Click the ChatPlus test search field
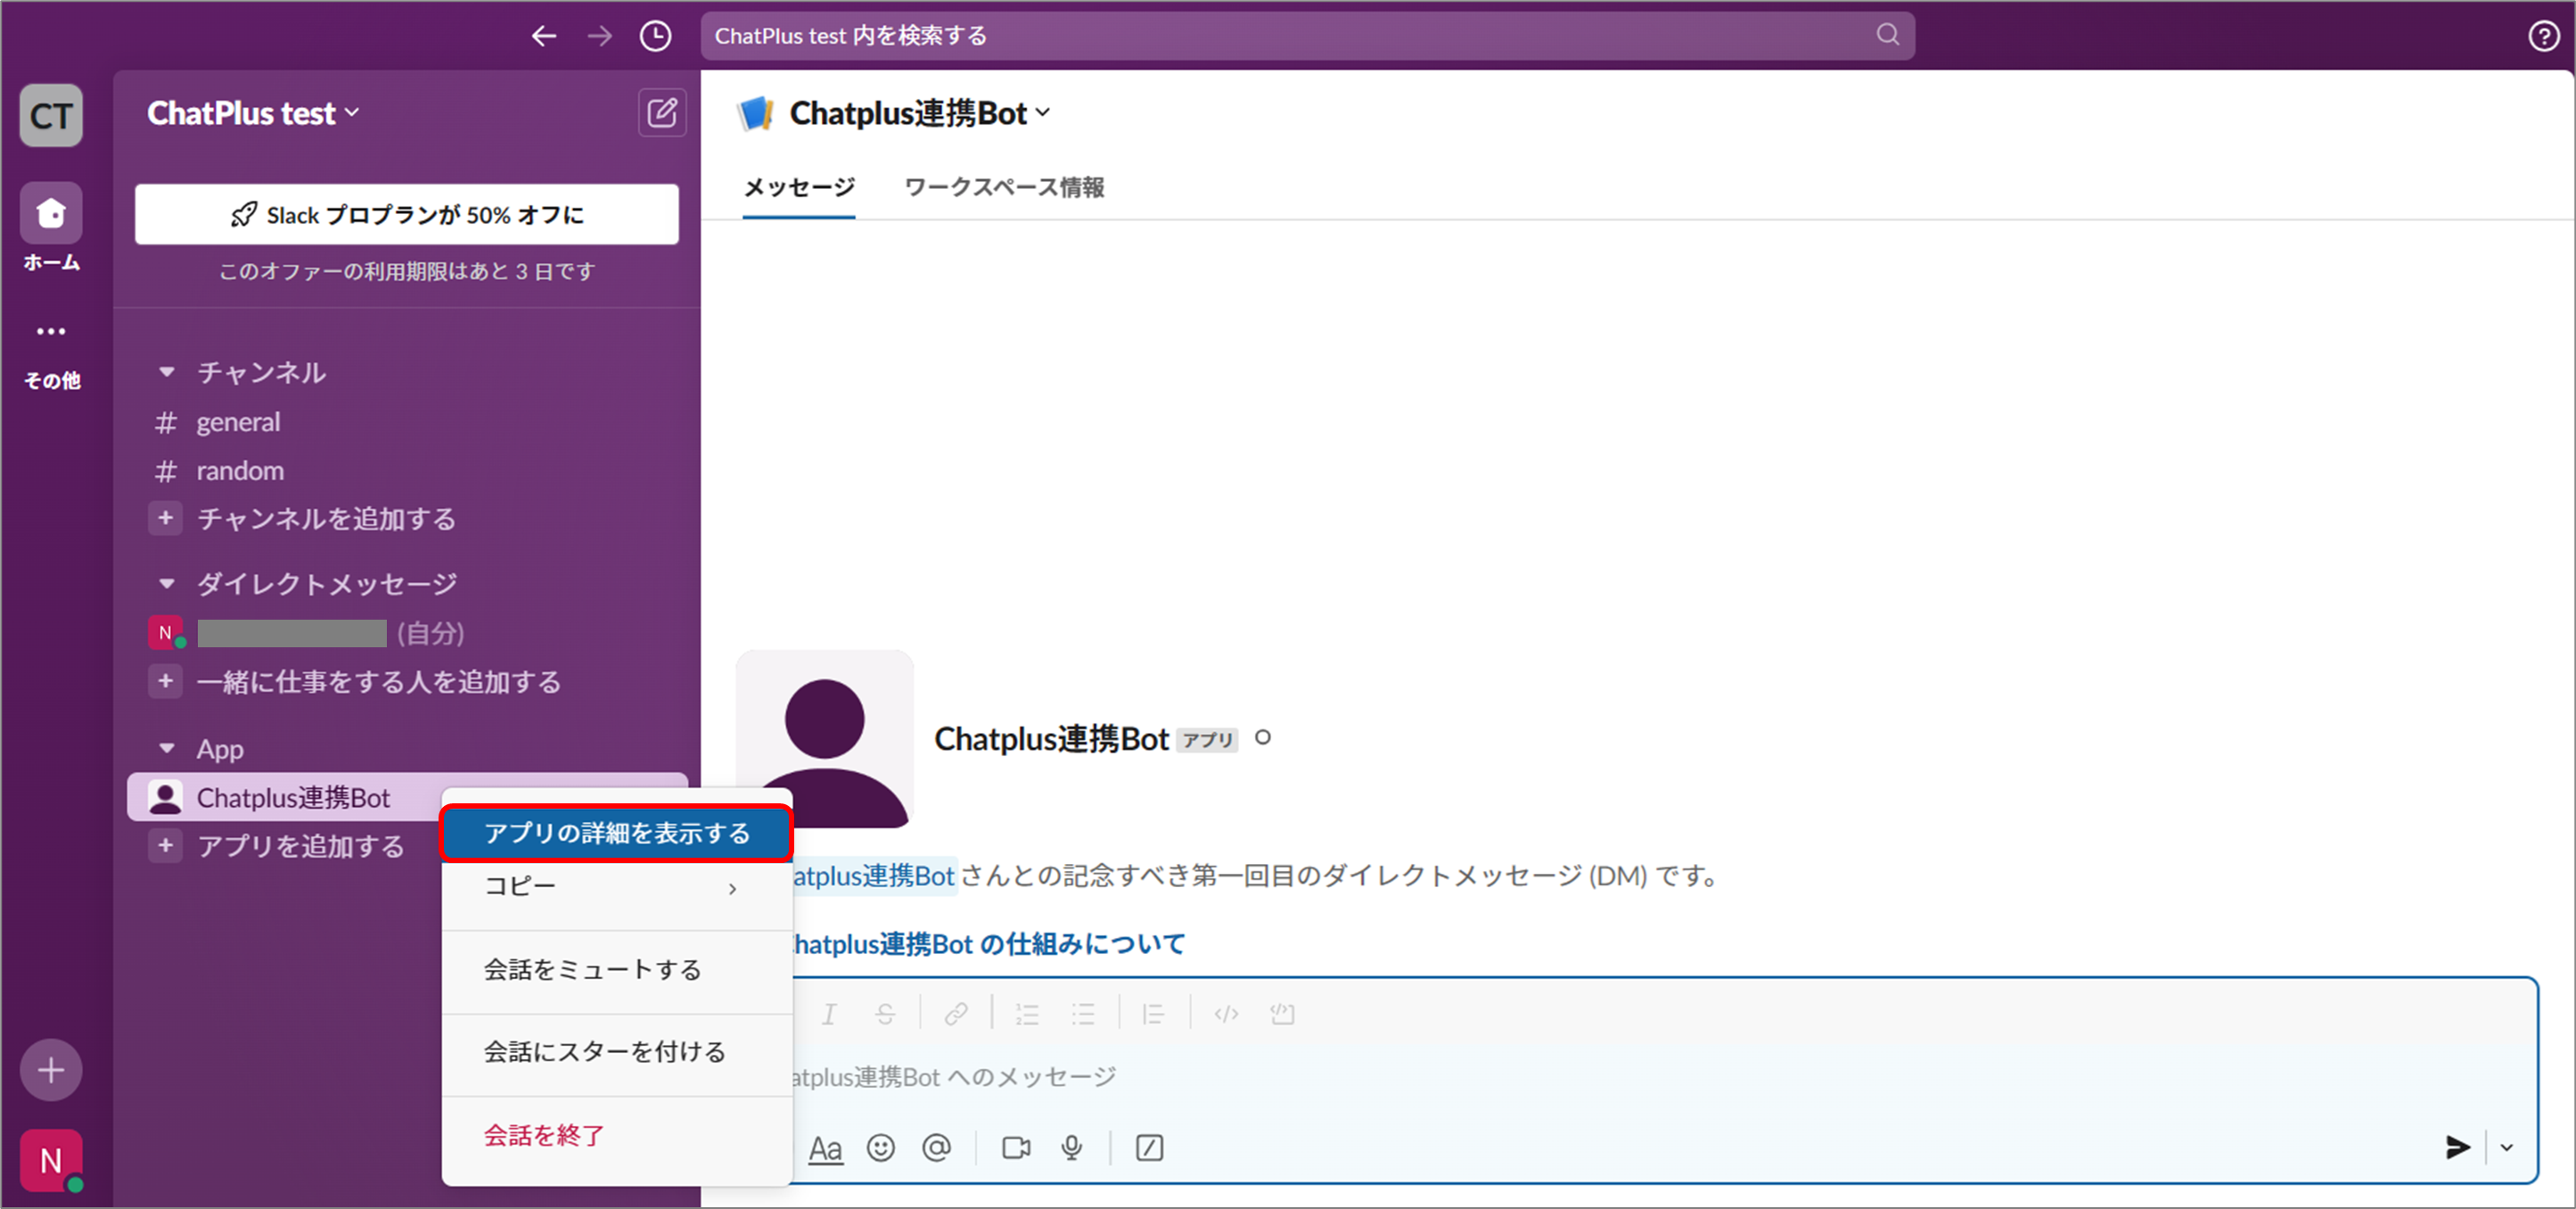The width and height of the screenshot is (2576, 1209). point(1308,36)
